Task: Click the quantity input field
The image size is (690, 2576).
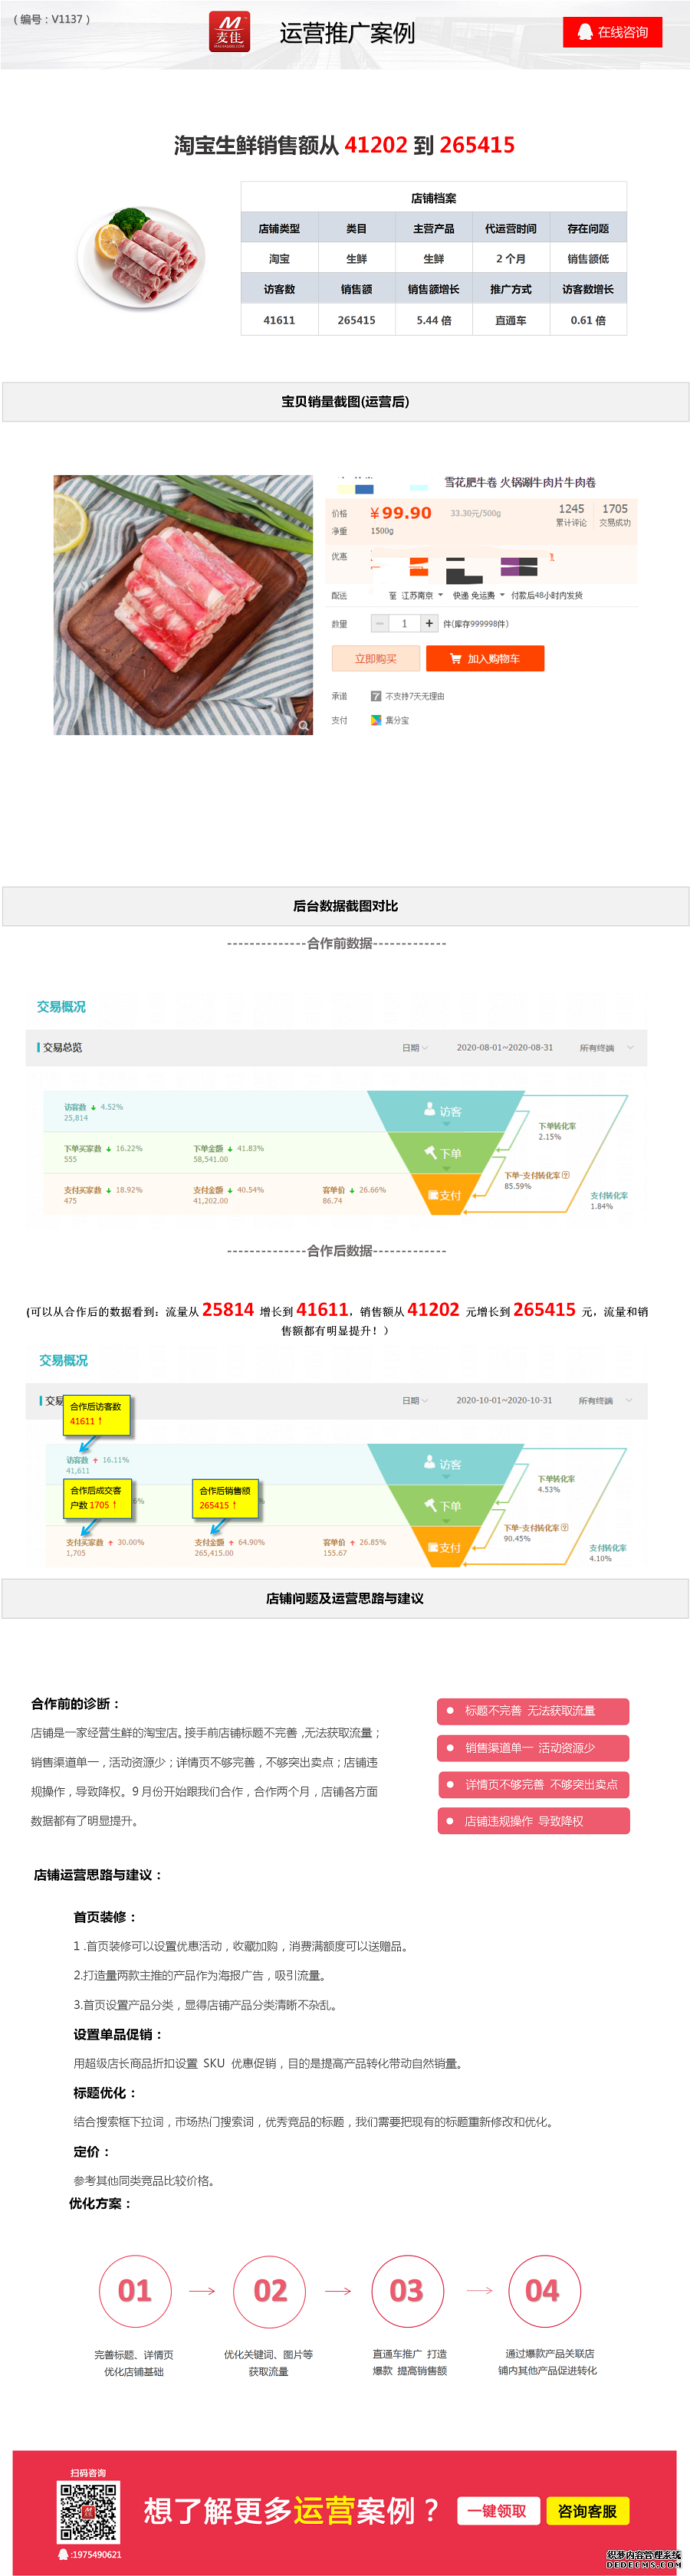Action: 405,623
